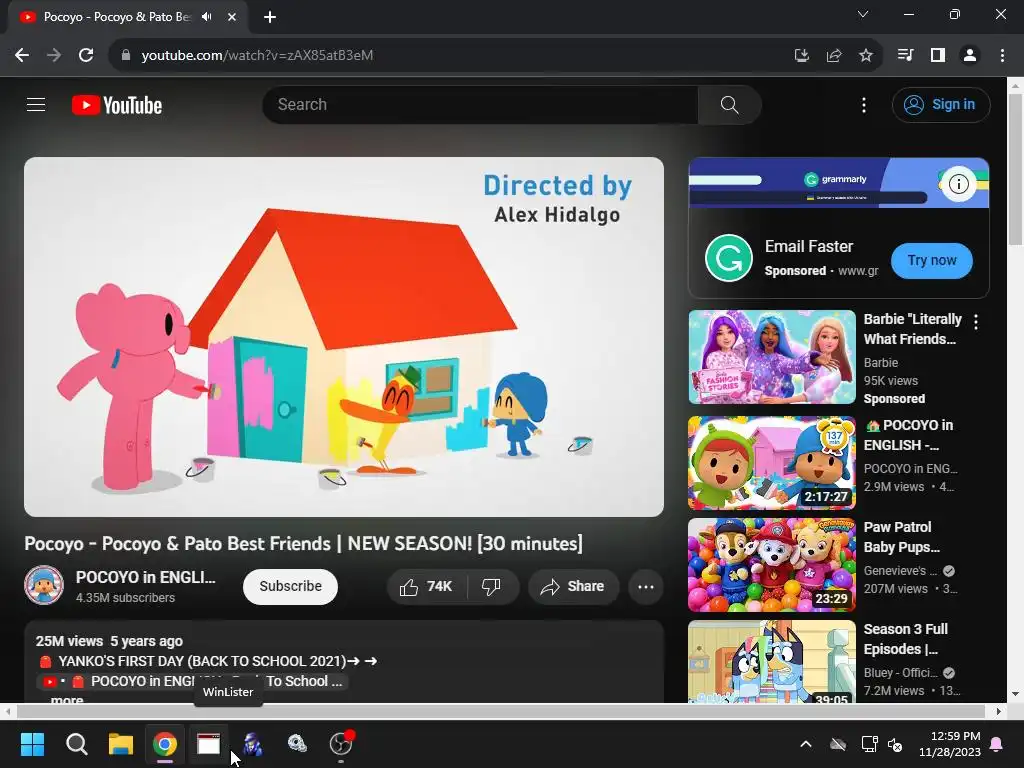Viewport: 1024px width, 768px height.
Task: Share the Pocoyo video
Action: (x=573, y=586)
